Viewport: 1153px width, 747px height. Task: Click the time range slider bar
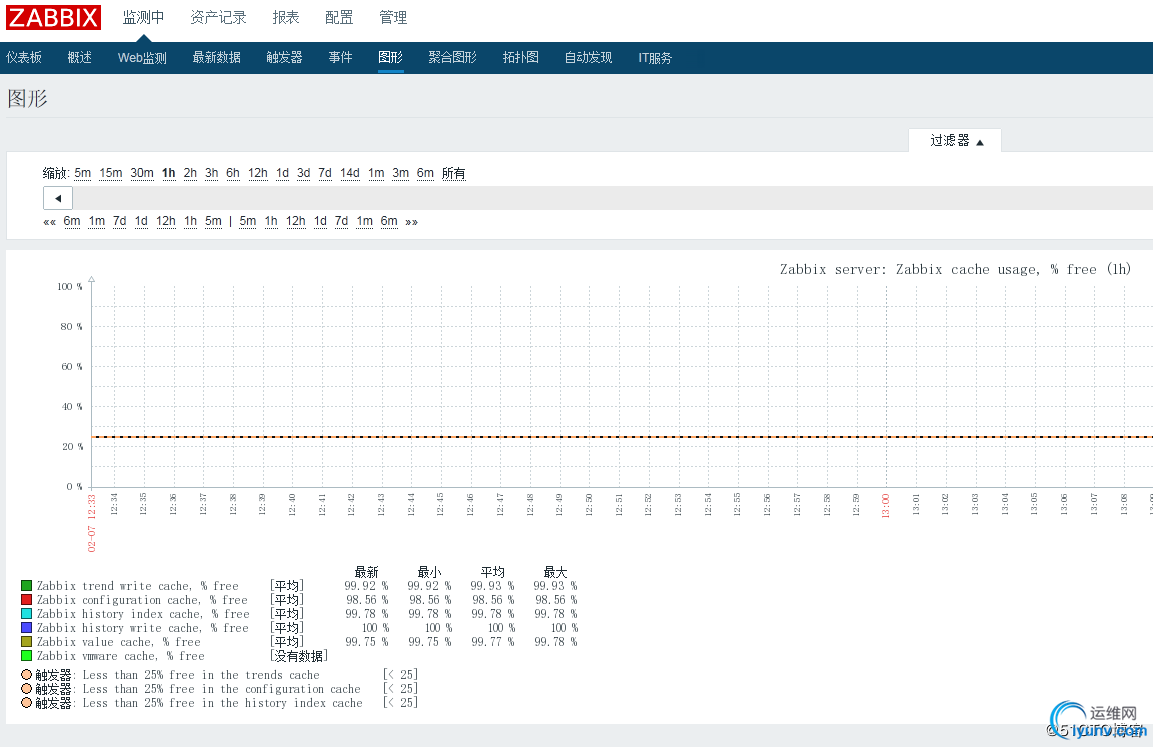click(x=613, y=199)
